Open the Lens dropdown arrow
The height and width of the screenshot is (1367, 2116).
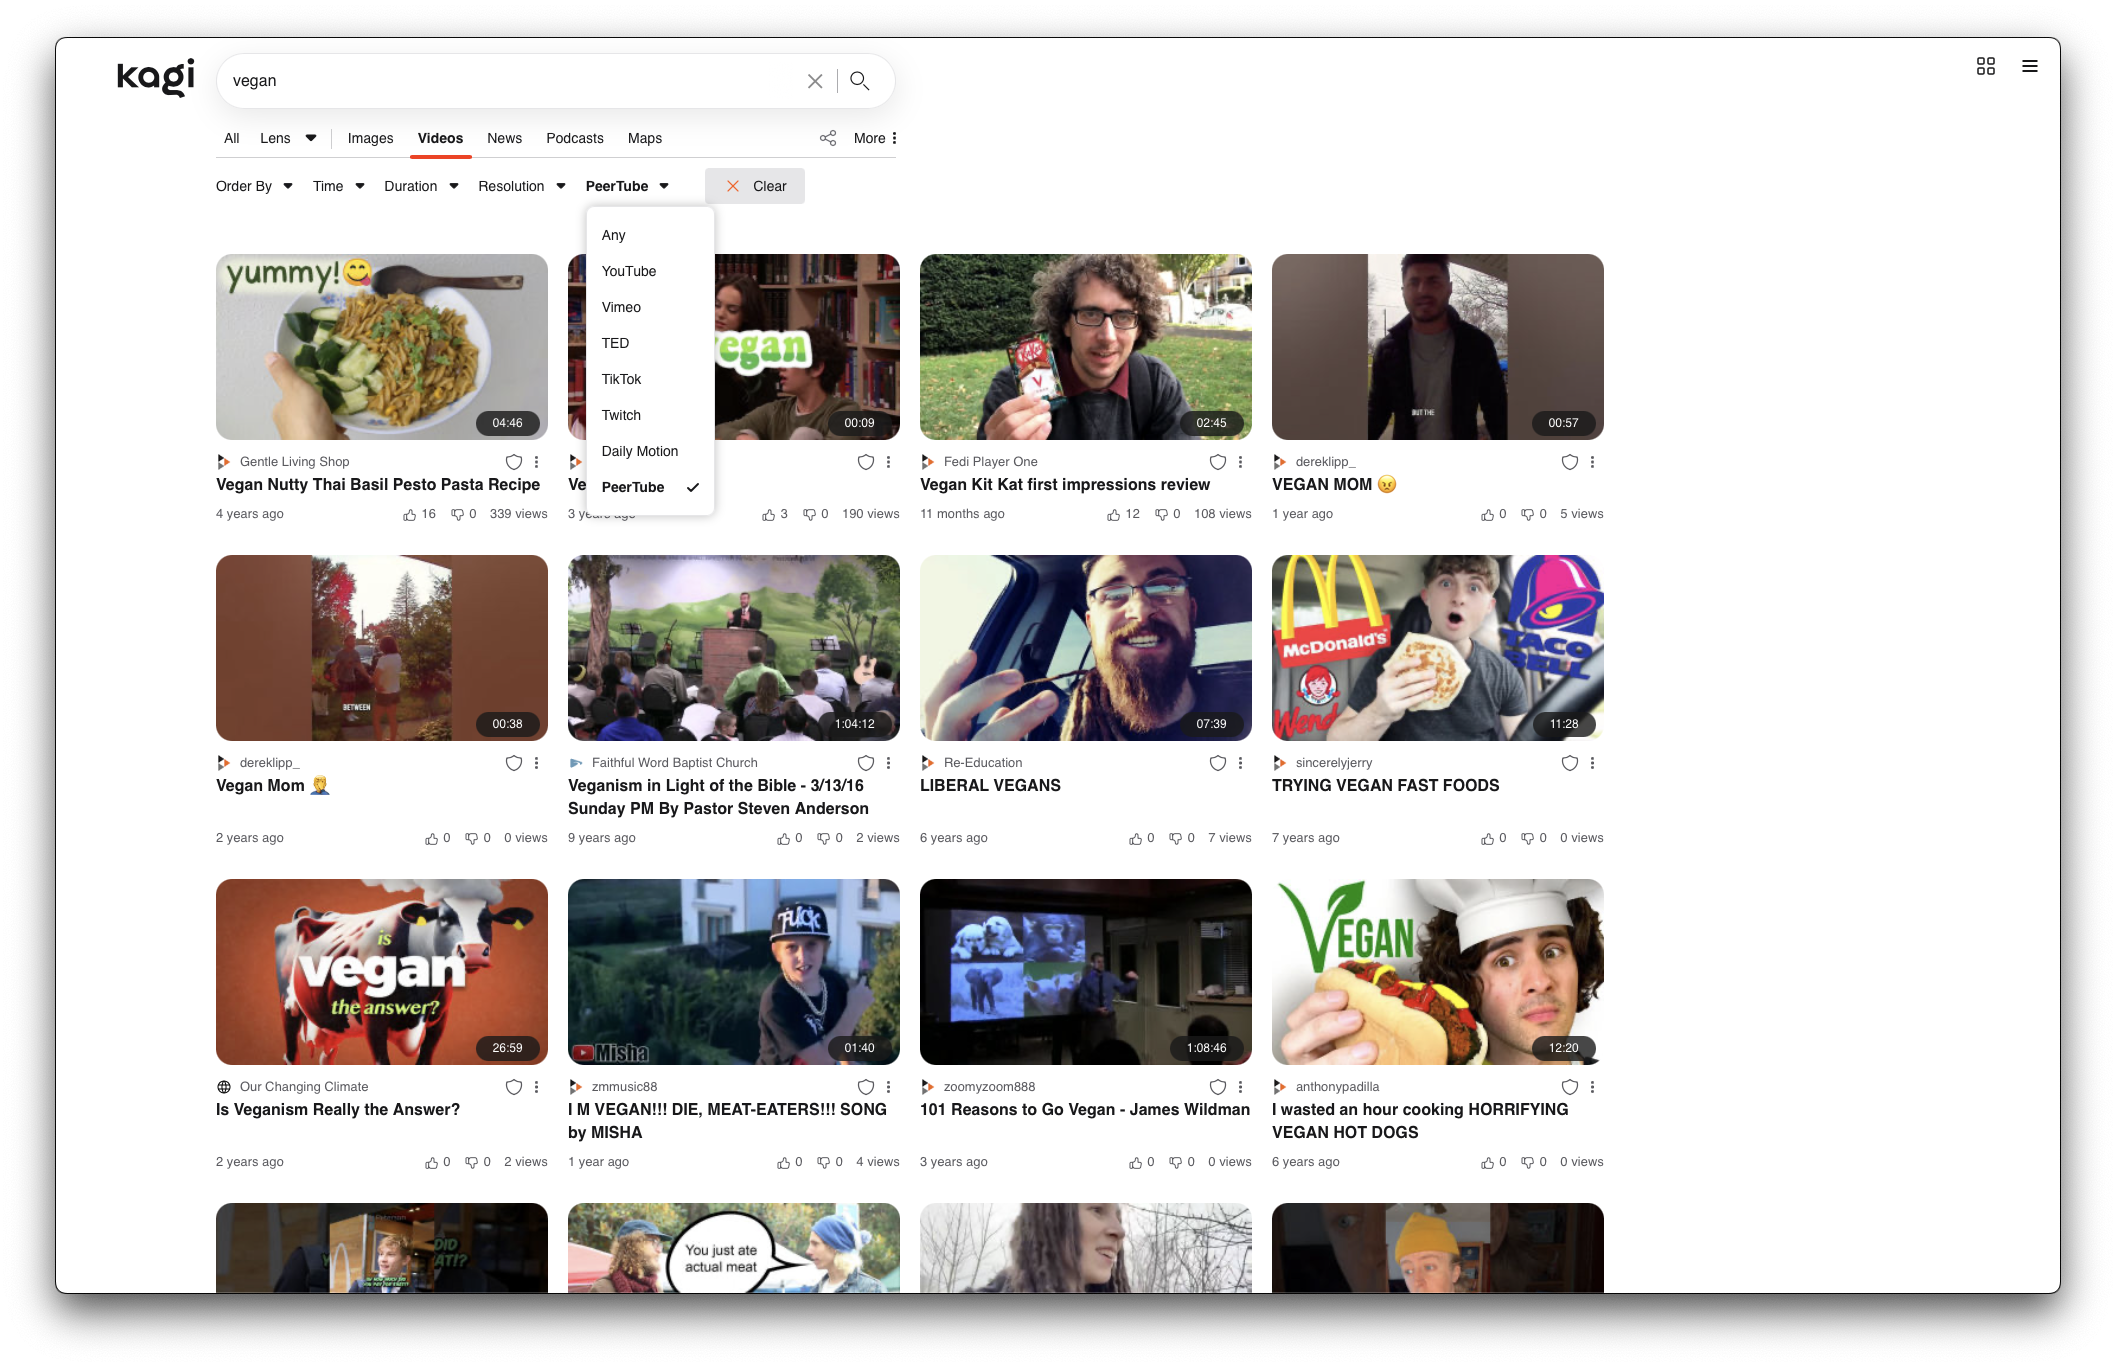(311, 138)
